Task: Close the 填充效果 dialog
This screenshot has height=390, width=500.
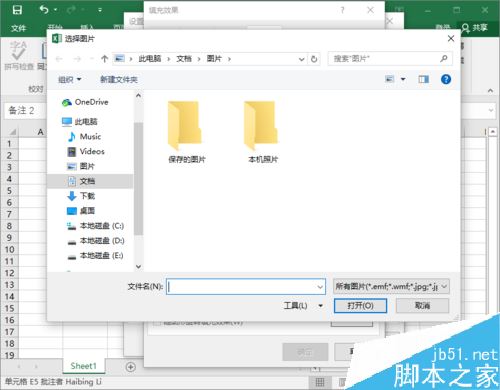Action: coord(370,10)
